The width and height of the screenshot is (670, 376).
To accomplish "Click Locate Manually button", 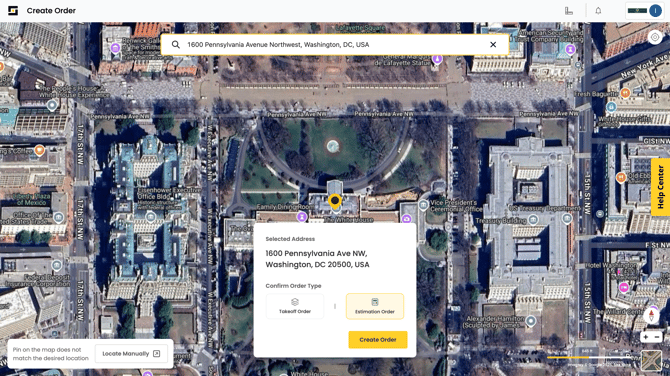I will click(131, 353).
